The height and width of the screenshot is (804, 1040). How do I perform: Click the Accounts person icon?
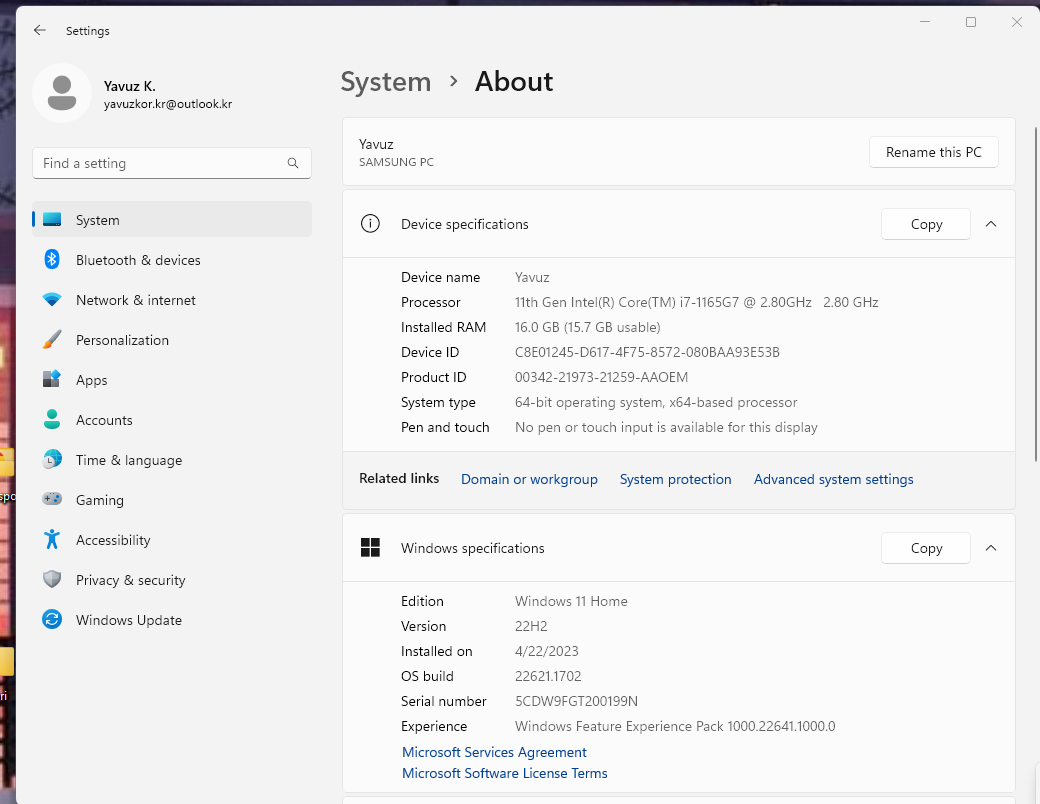52,419
